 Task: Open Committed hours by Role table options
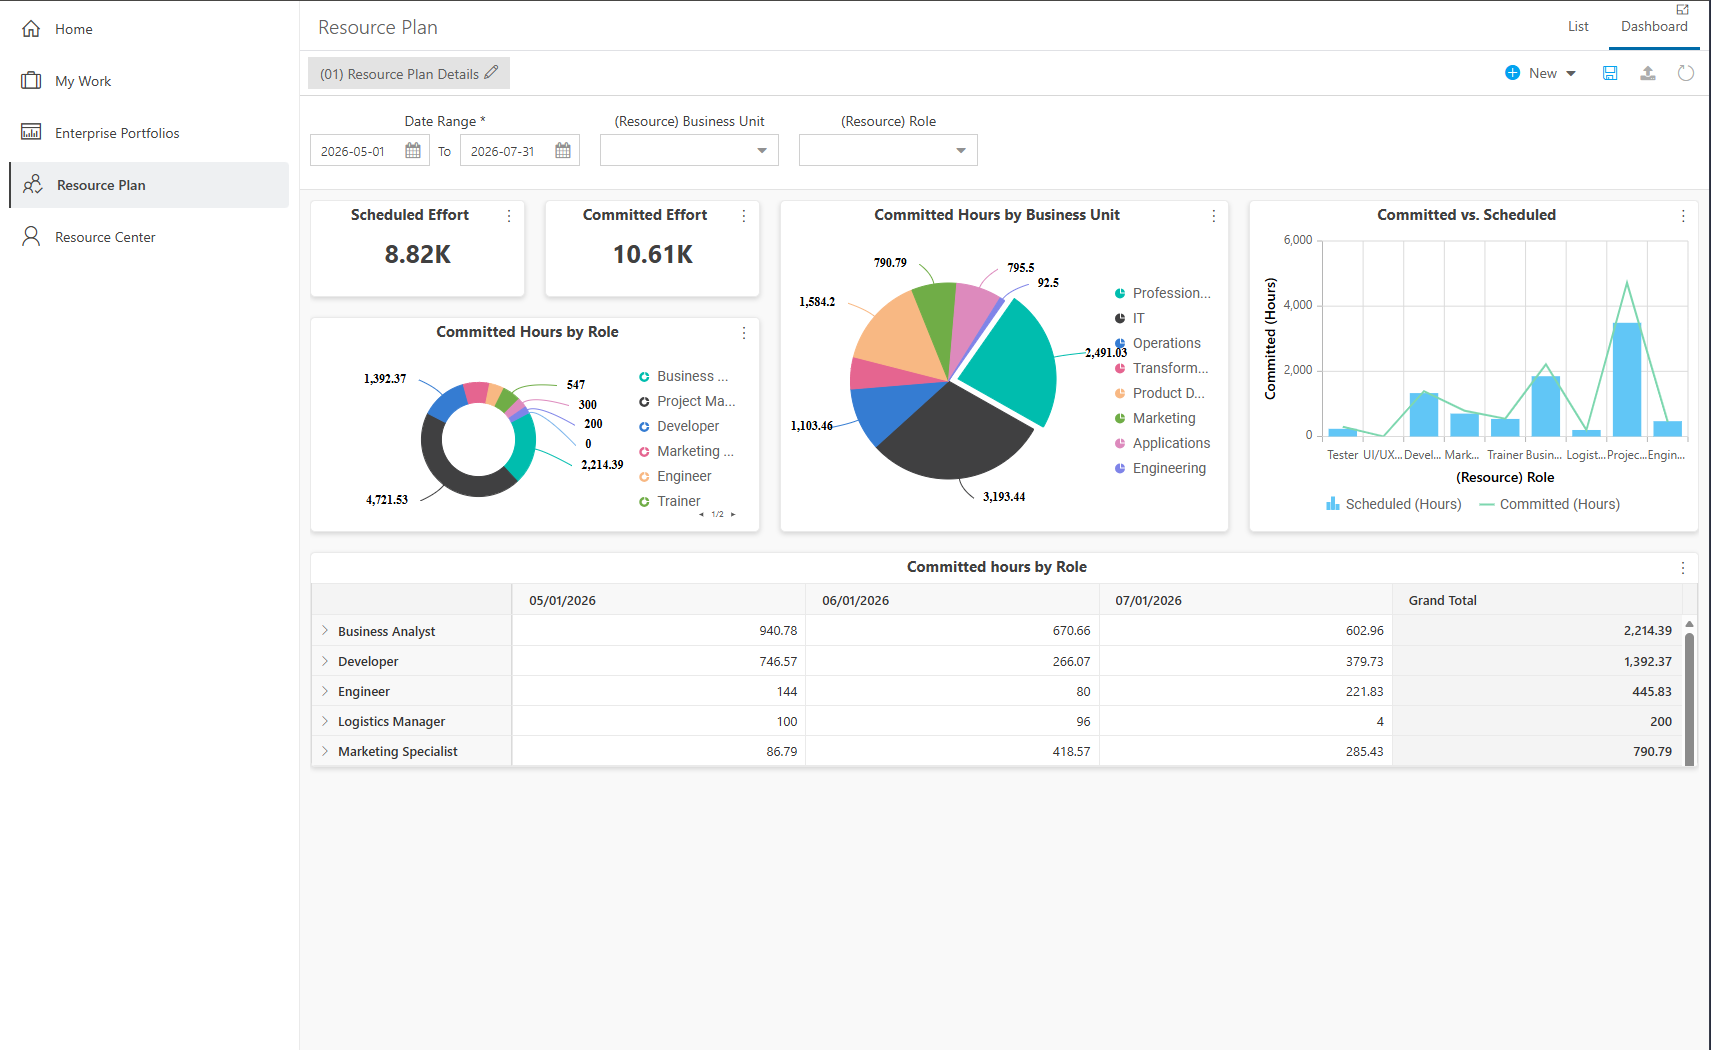pyautogui.click(x=1683, y=568)
